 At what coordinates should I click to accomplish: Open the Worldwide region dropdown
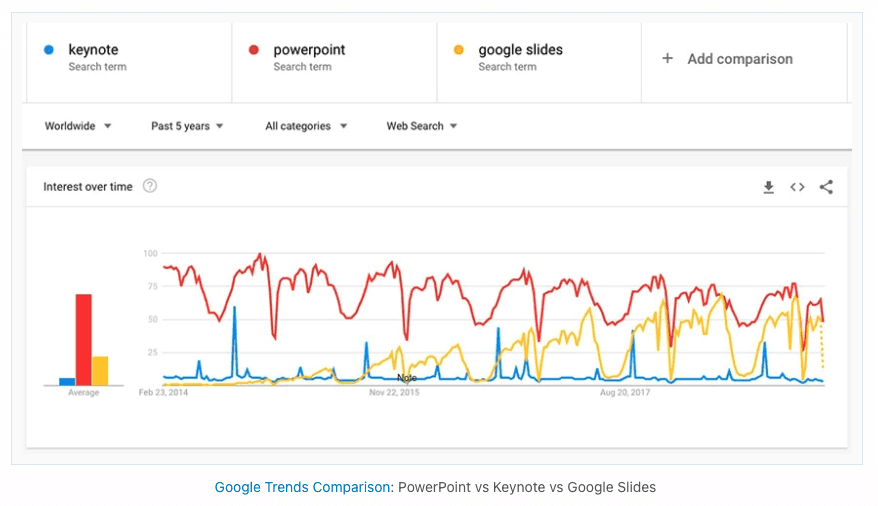(78, 126)
